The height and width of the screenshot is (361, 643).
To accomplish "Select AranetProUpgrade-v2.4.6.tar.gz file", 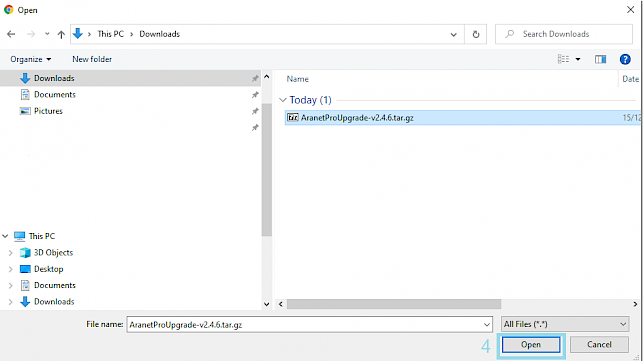I will 463,118.
